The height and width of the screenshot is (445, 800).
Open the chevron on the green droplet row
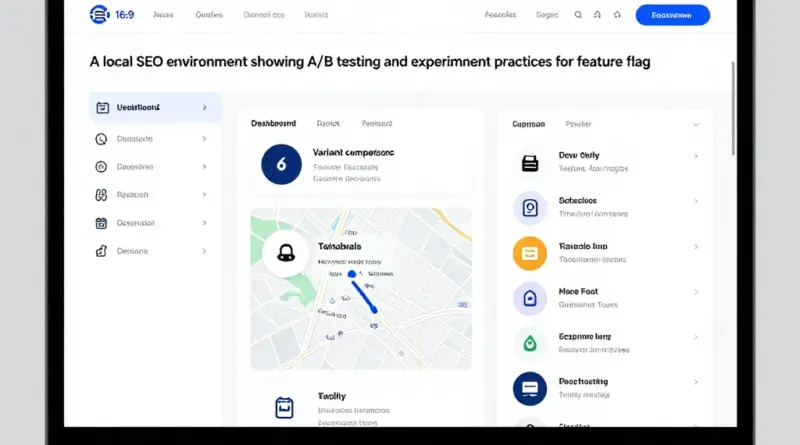tap(696, 337)
